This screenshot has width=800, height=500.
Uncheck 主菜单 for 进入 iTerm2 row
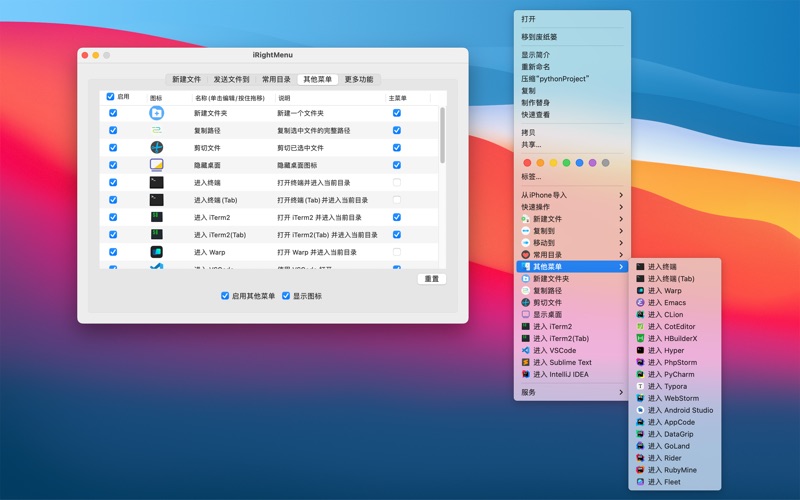coord(397,217)
